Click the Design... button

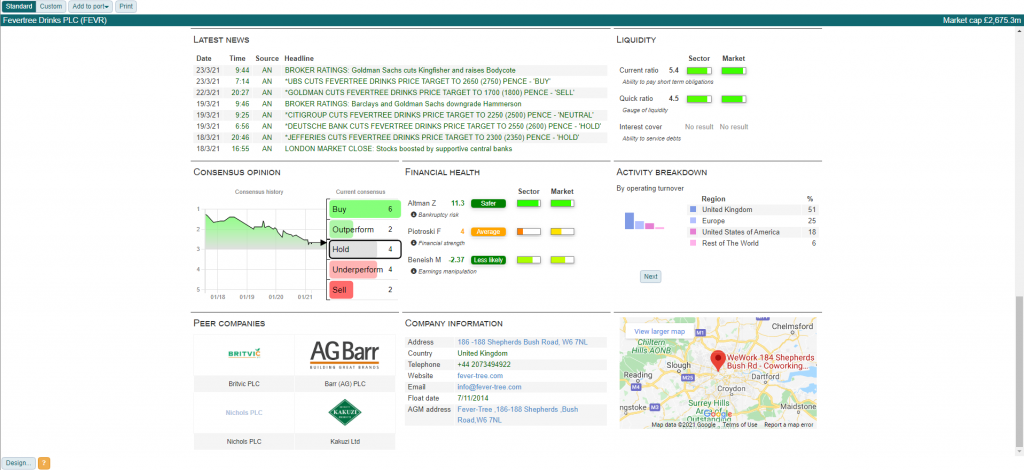pos(18,463)
